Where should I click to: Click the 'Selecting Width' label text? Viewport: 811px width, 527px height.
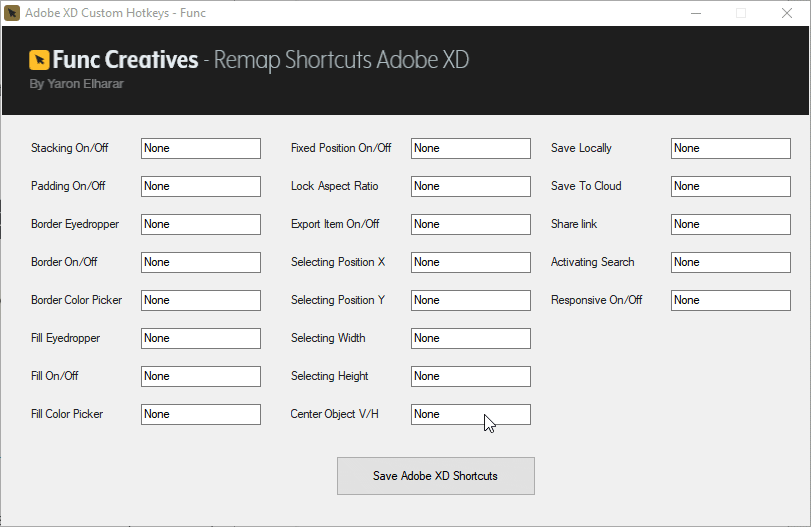coord(328,338)
